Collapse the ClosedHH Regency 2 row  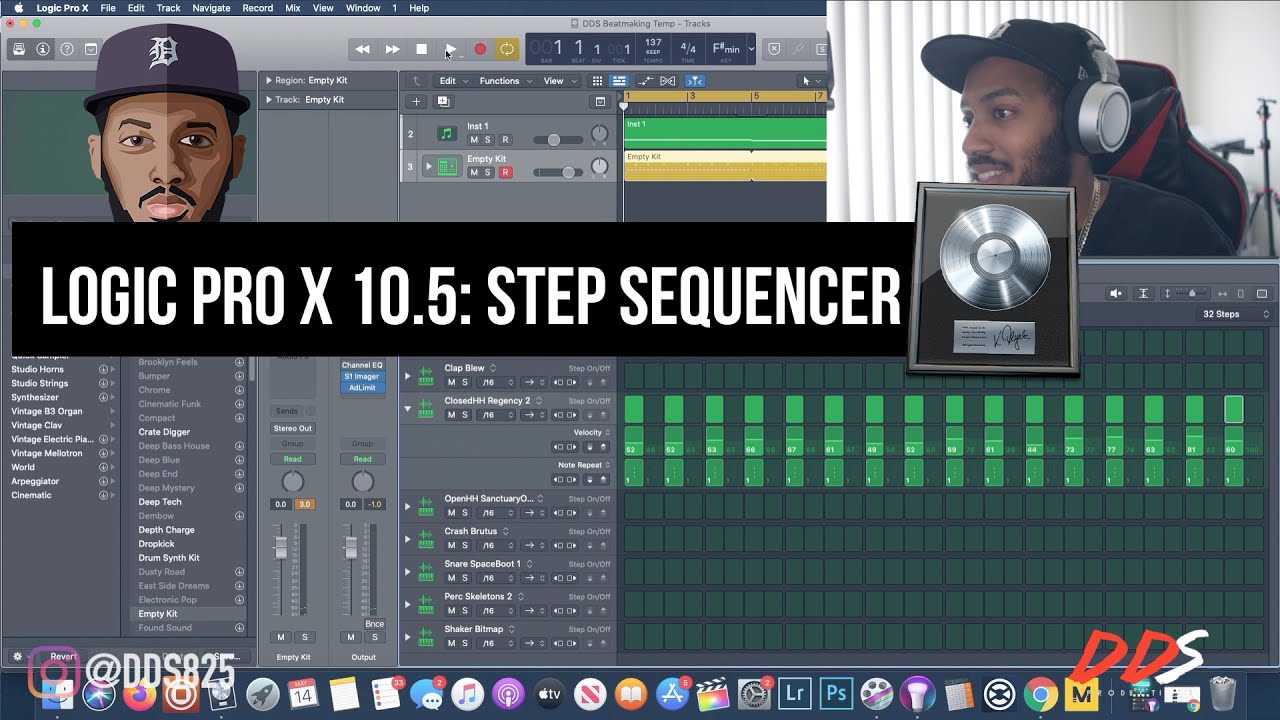click(x=407, y=408)
